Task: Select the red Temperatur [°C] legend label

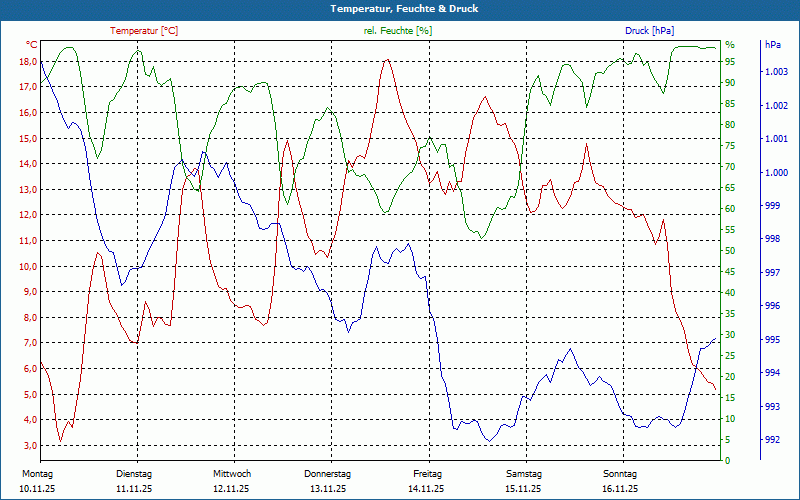Action: (x=144, y=31)
